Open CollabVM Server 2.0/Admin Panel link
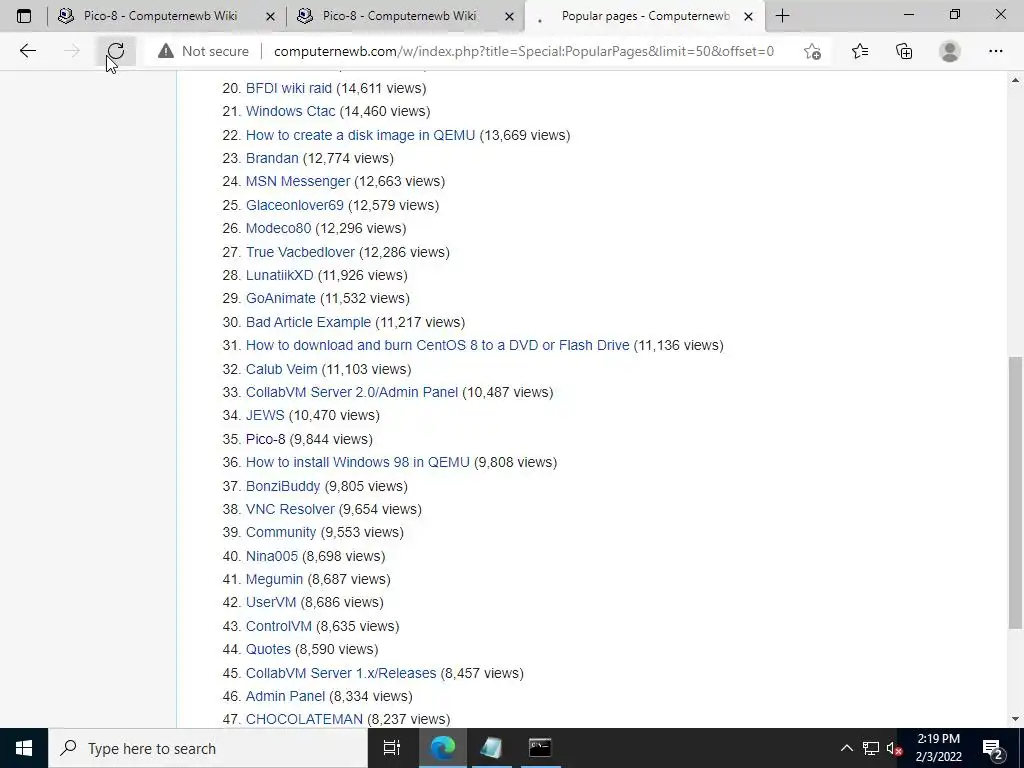 pyautogui.click(x=352, y=392)
